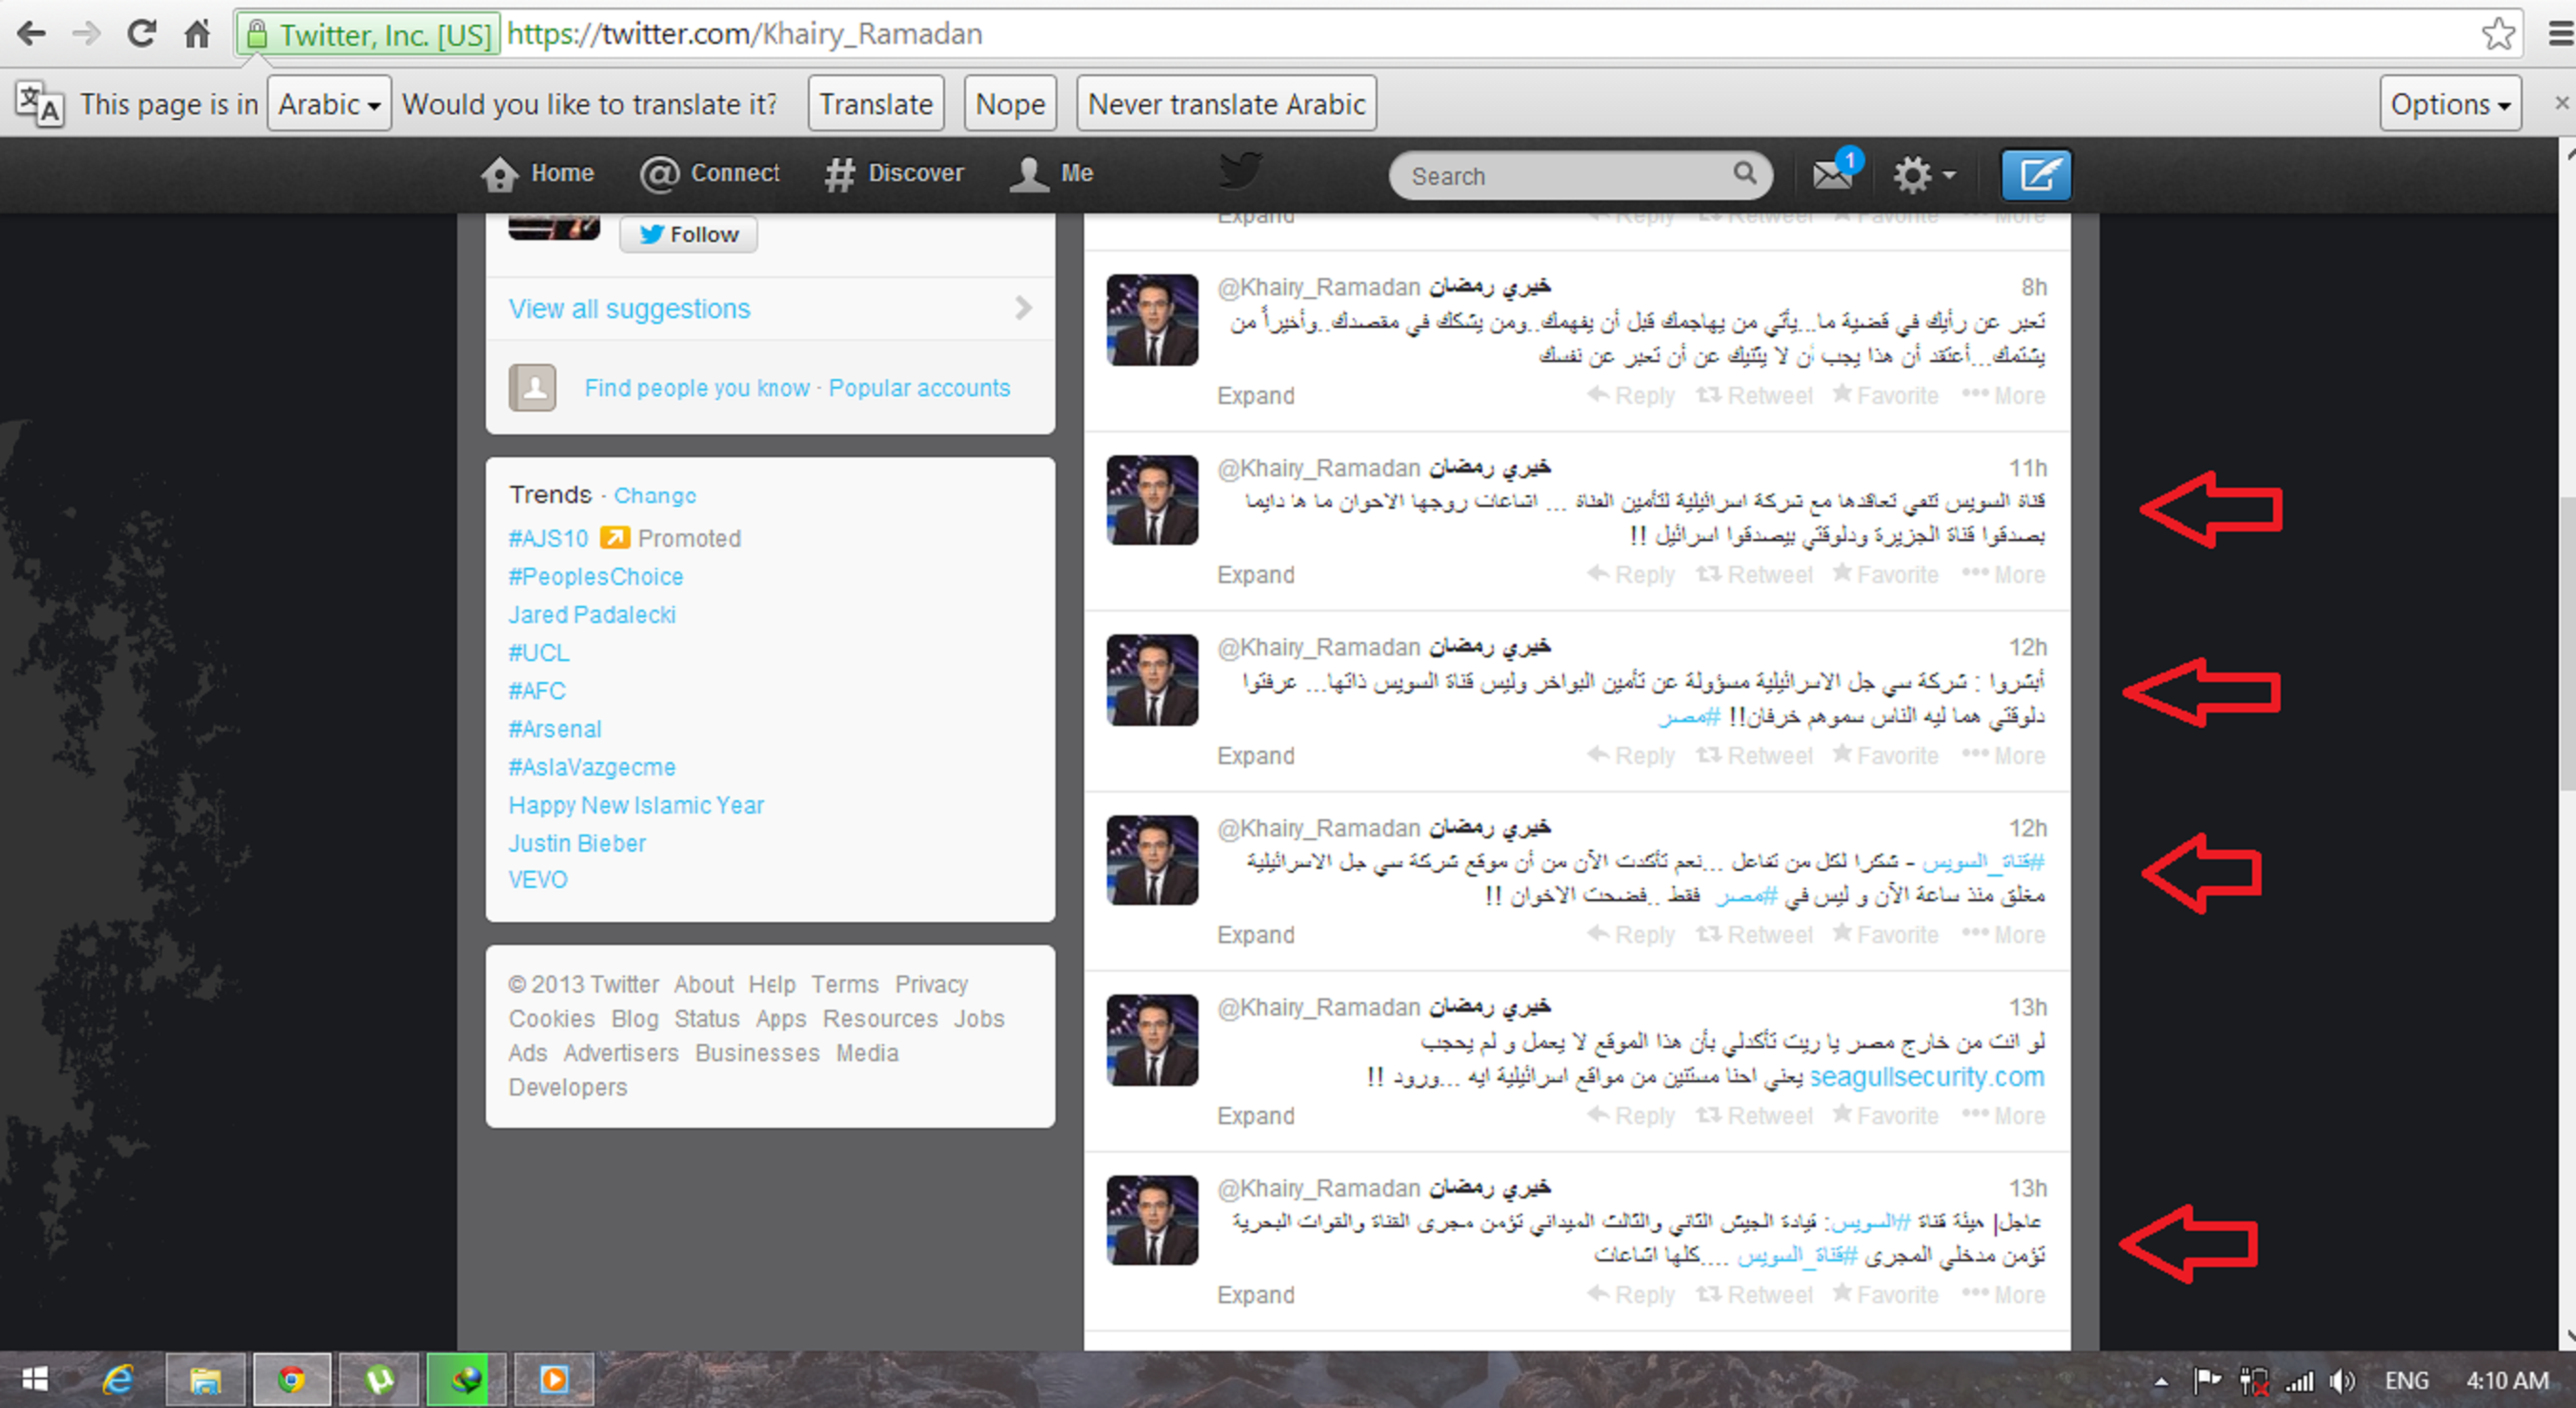Open the Arabic language dropdown
The image size is (2576, 1408).
pos(329,104)
